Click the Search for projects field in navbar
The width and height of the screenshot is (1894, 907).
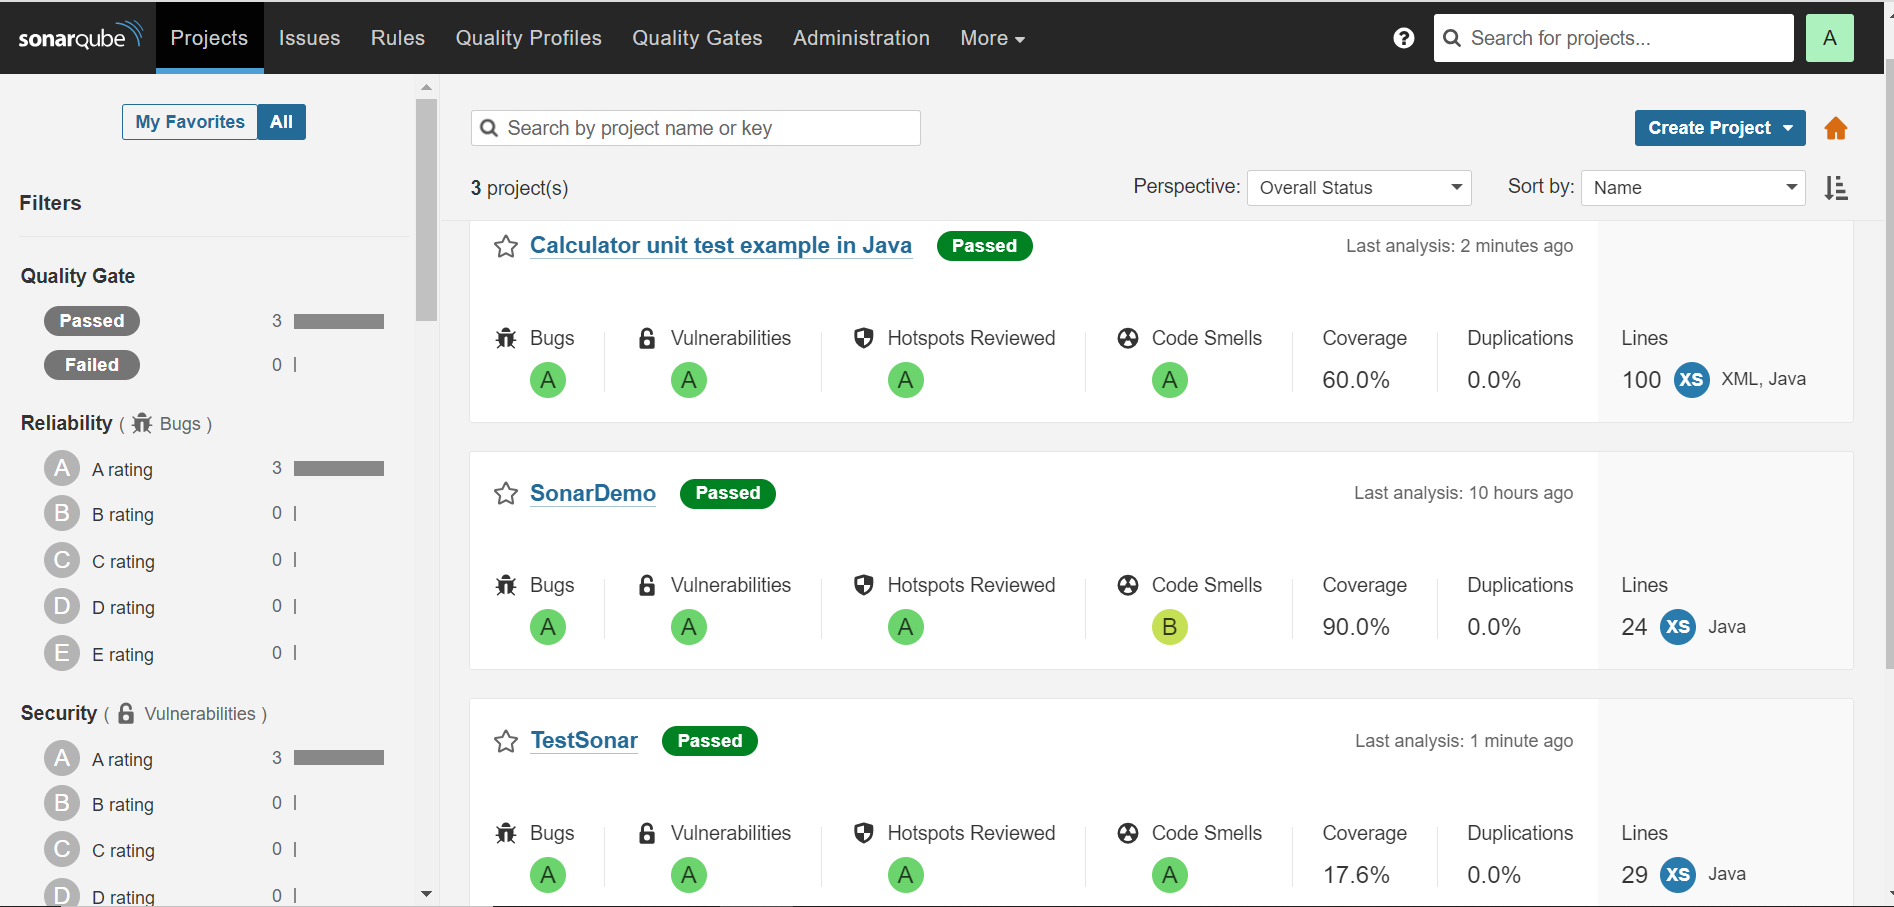[1613, 38]
